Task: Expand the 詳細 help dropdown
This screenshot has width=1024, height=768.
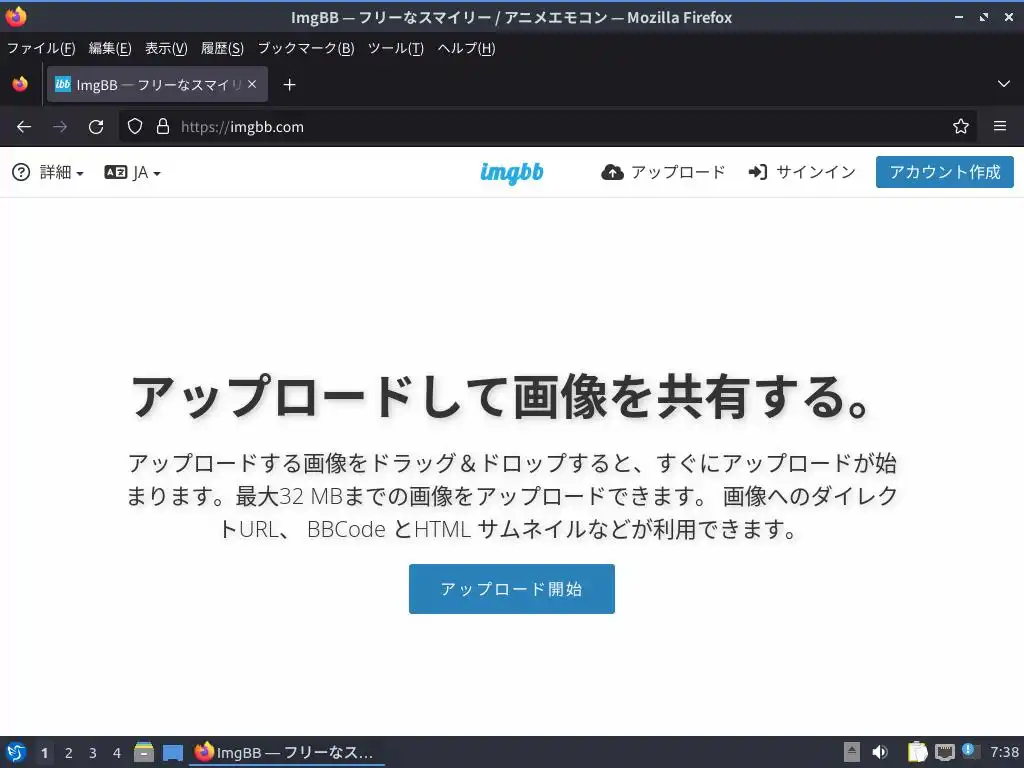Action: tap(48, 172)
